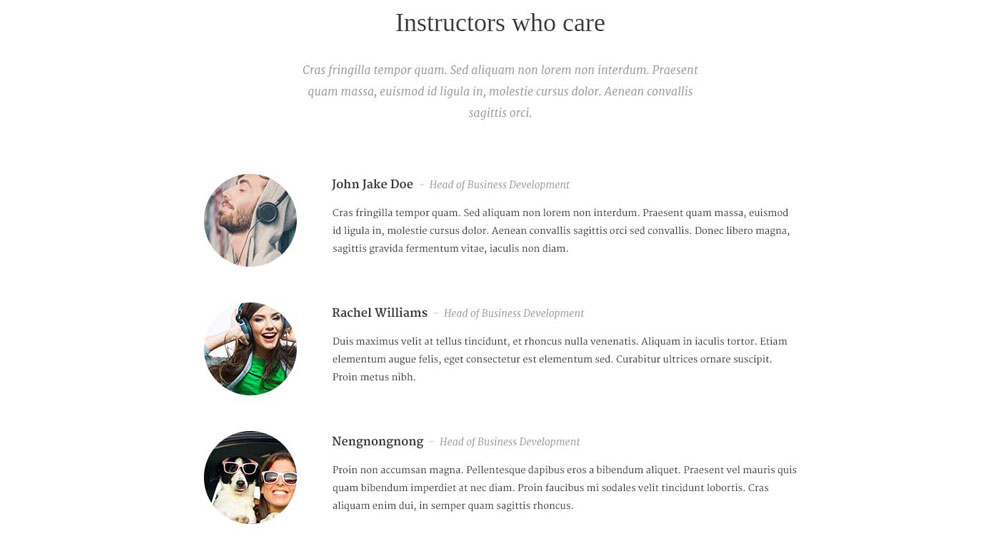
Task: Click the dog's sunglasses in third photo
Action: pyautogui.click(x=240, y=469)
